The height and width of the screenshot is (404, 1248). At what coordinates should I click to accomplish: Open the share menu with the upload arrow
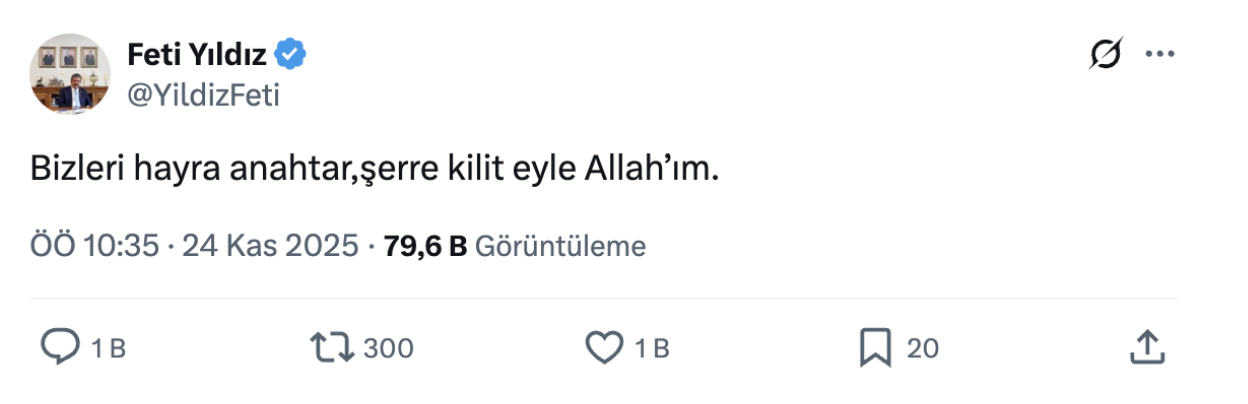1148,347
